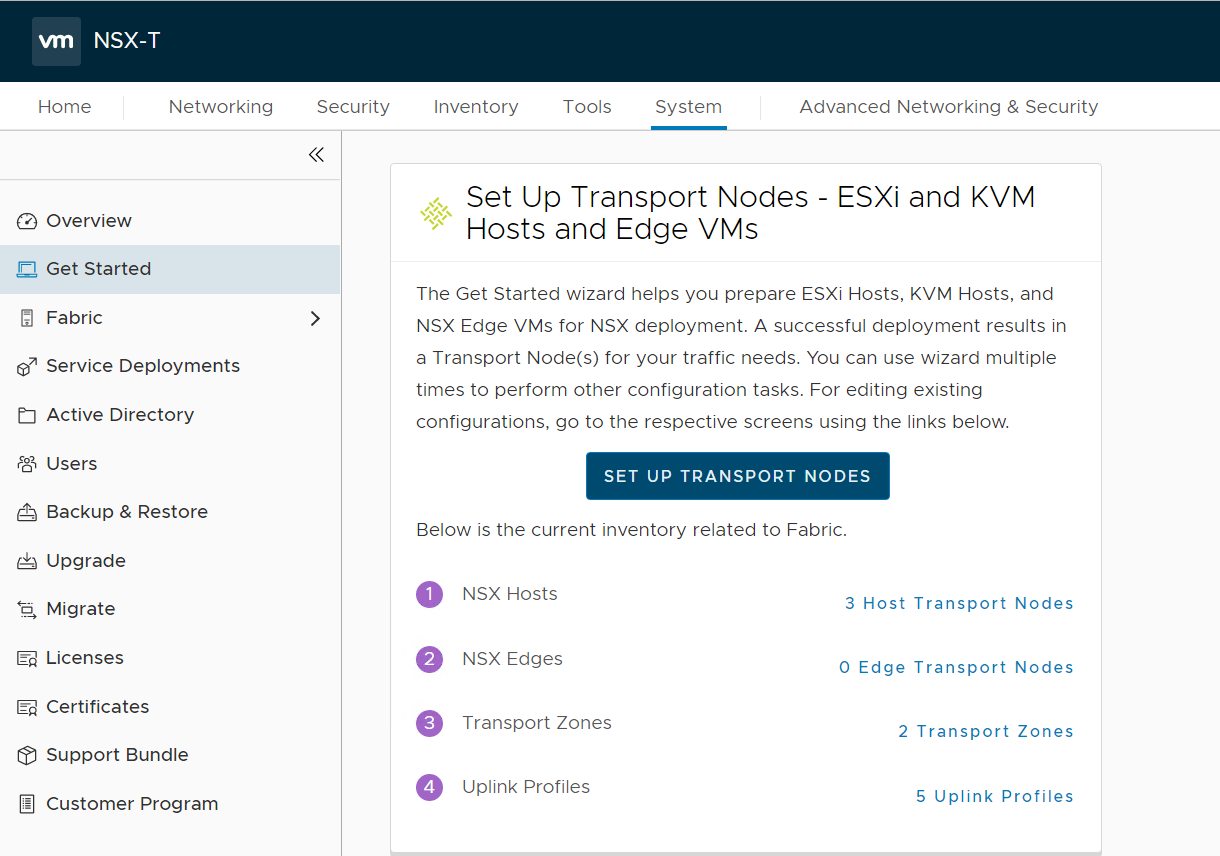Collapse the left sidebar navigation

click(x=316, y=155)
